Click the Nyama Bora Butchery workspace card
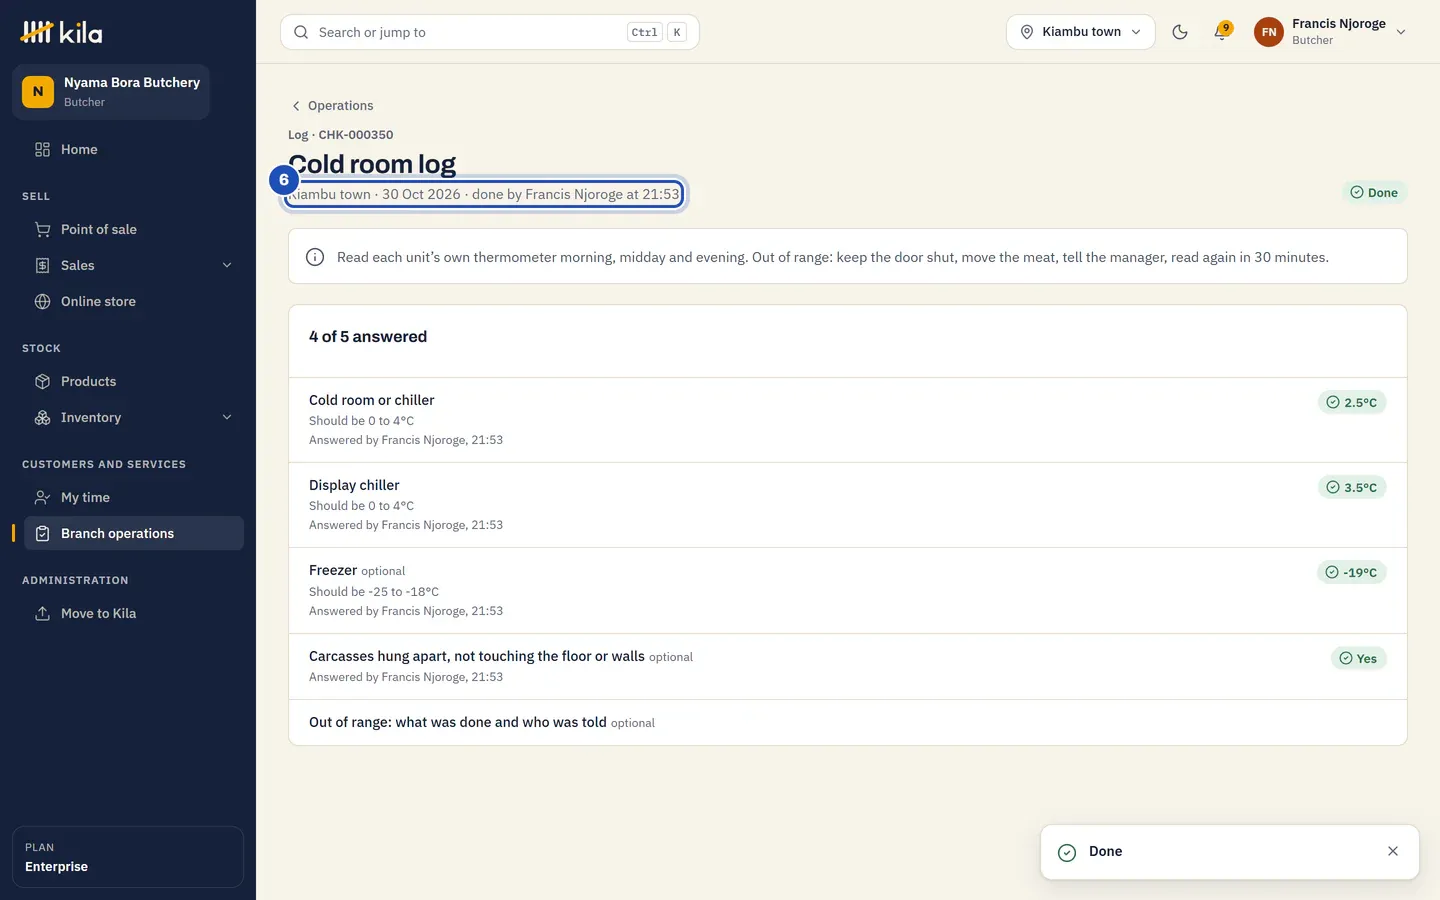 pos(111,92)
